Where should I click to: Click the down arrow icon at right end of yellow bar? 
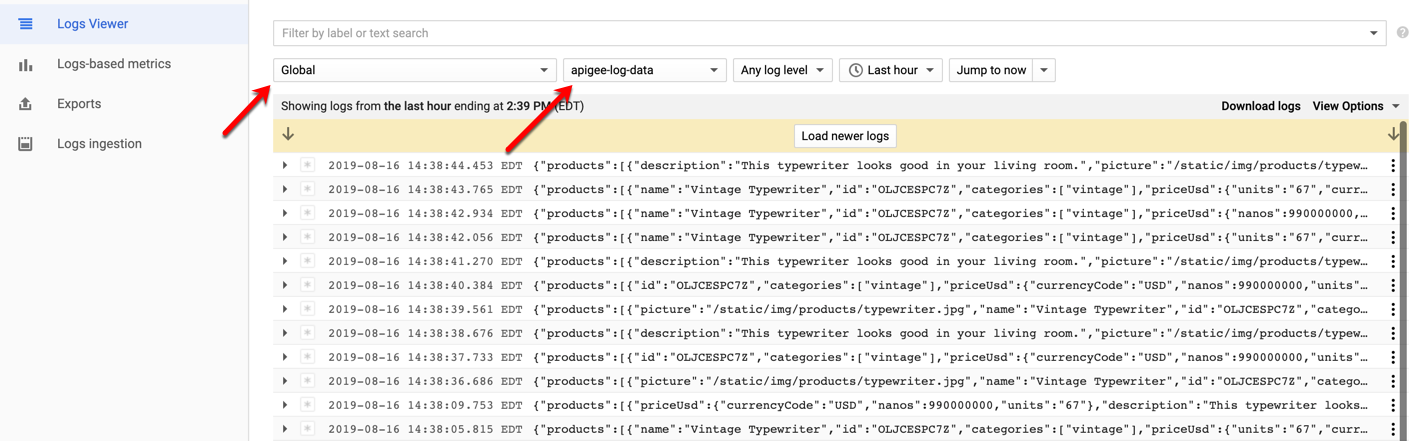click(1393, 134)
